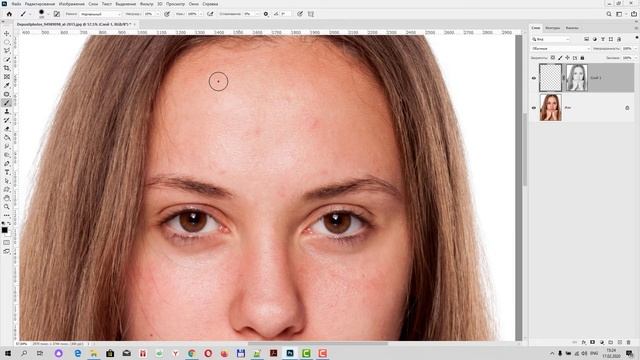Image resolution: width=640 pixels, height=360 pixels.
Task: Switch to the Каналы panel tab
Action: click(572, 28)
